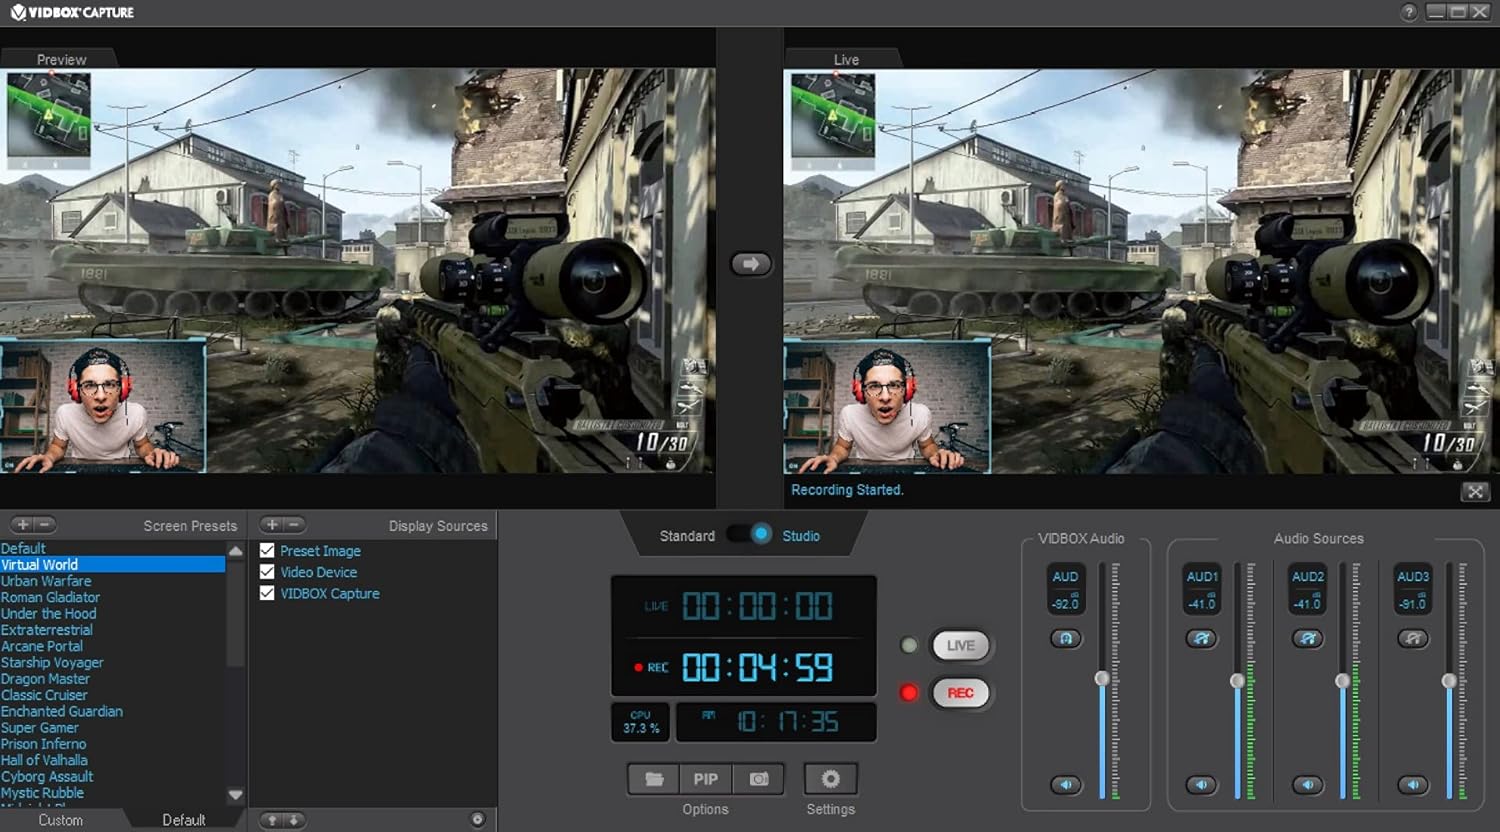Screen dimensions: 1500x832
Task: Mute the AUD1 channel speaker
Action: pos(1202,785)
